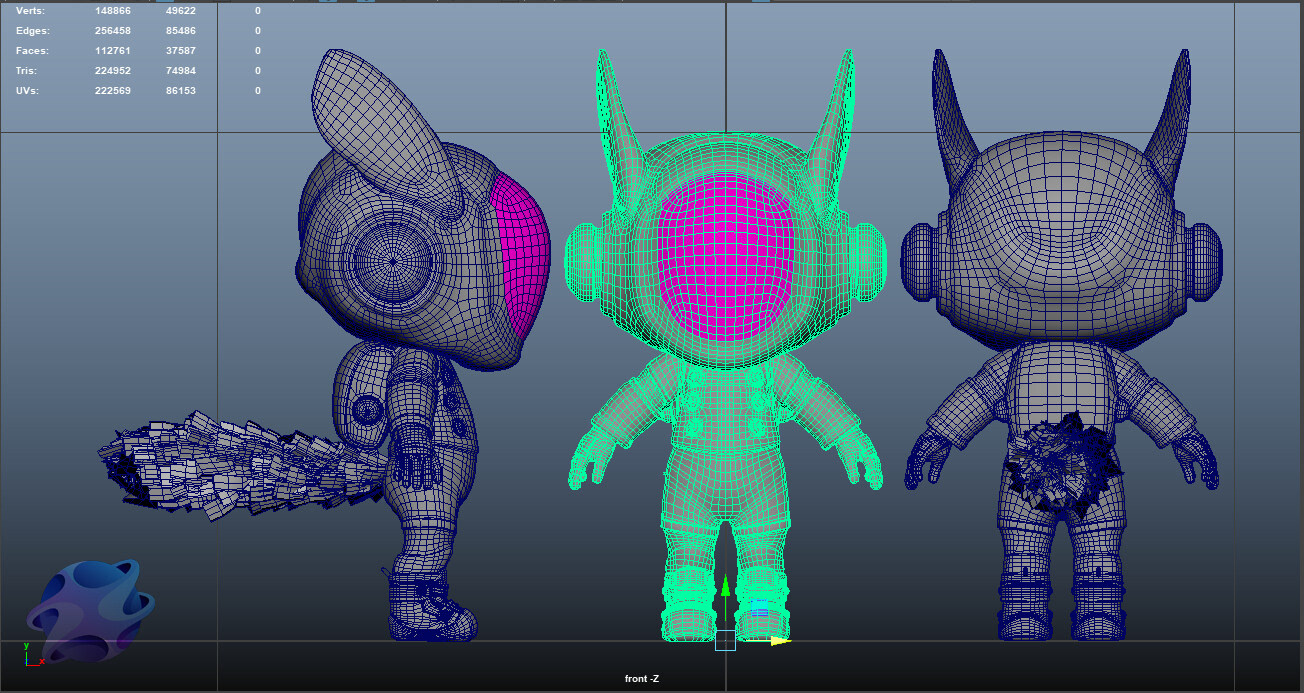The width and height of the screenshot is (1304, 693).
Task: Click the Faces value 112761
Action: pyautogui.click(x=112, y=50)
